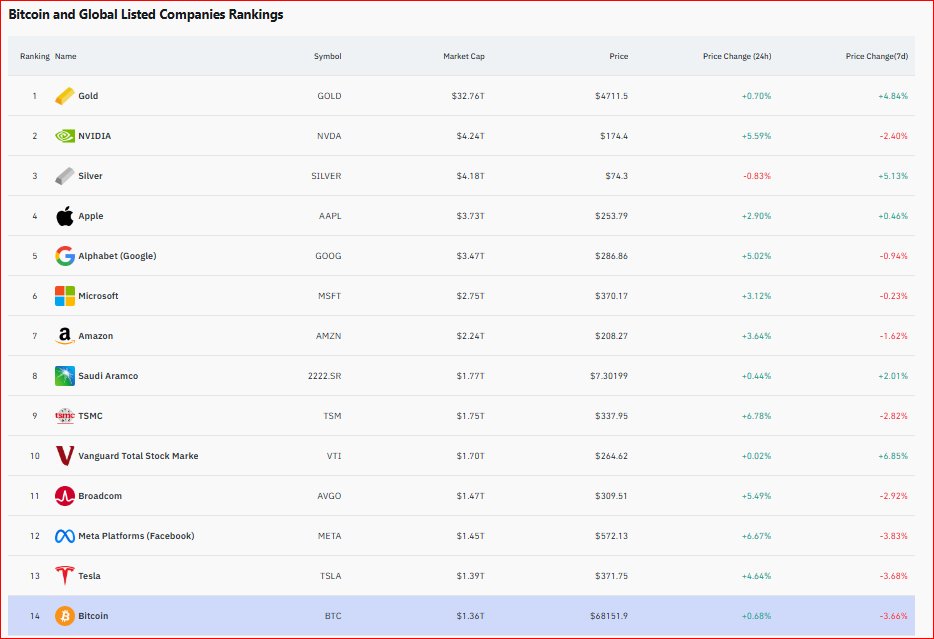Click the -3.83% 7d change

tap(893, 536)
